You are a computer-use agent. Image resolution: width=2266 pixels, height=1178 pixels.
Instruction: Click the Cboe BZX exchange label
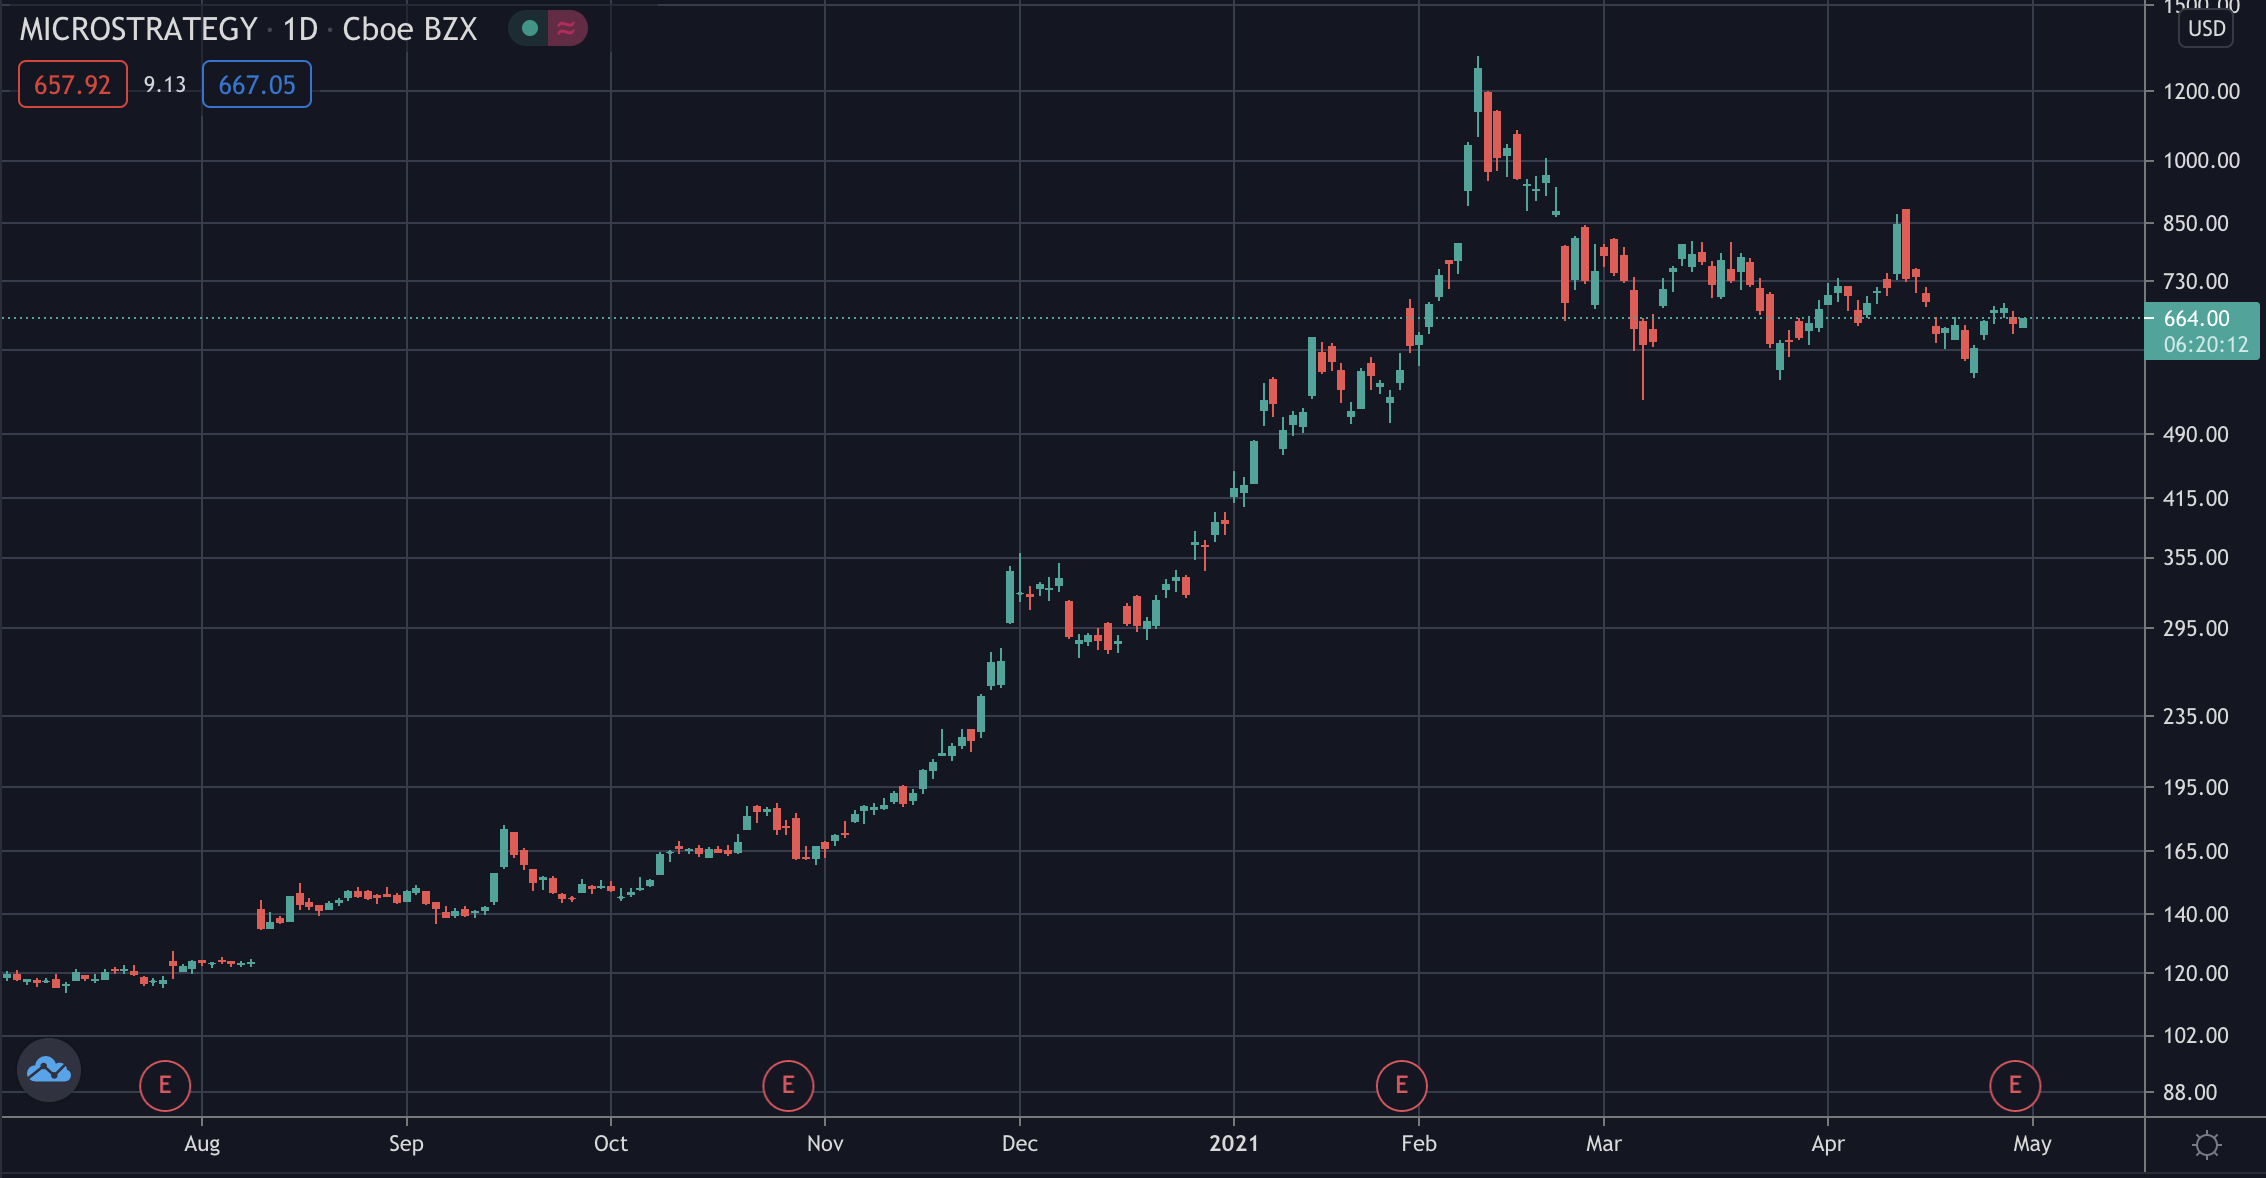pos(410,29)
